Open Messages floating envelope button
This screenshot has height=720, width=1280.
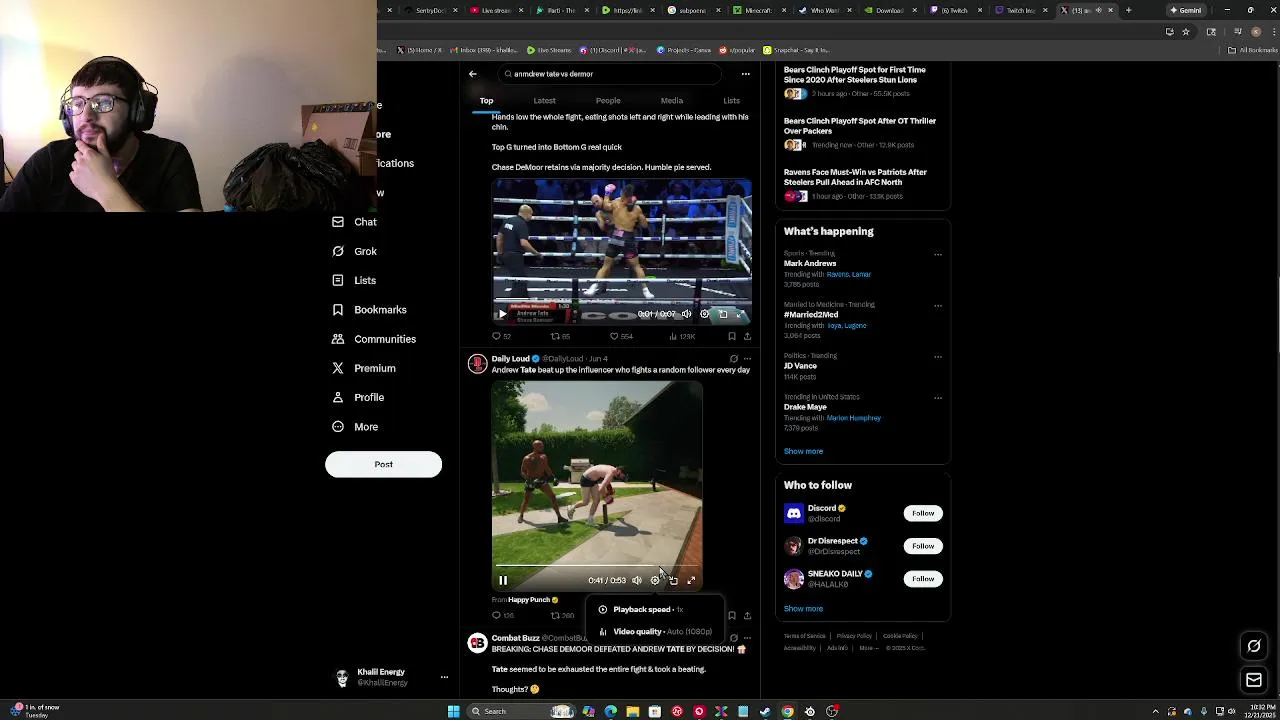(1254, 680)
